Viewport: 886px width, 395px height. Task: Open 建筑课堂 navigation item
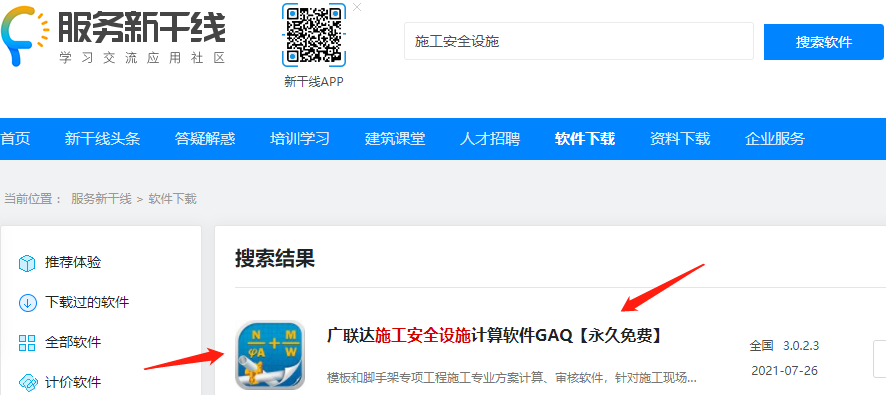[x=395, y=138]
